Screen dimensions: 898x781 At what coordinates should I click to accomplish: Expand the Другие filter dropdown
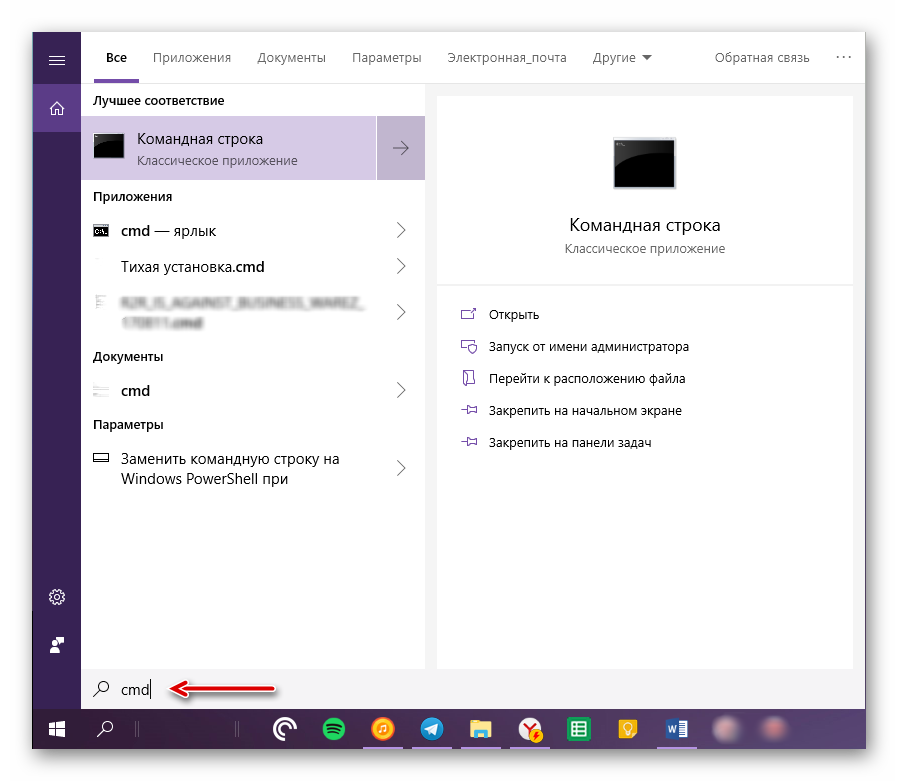pos(622,58)
